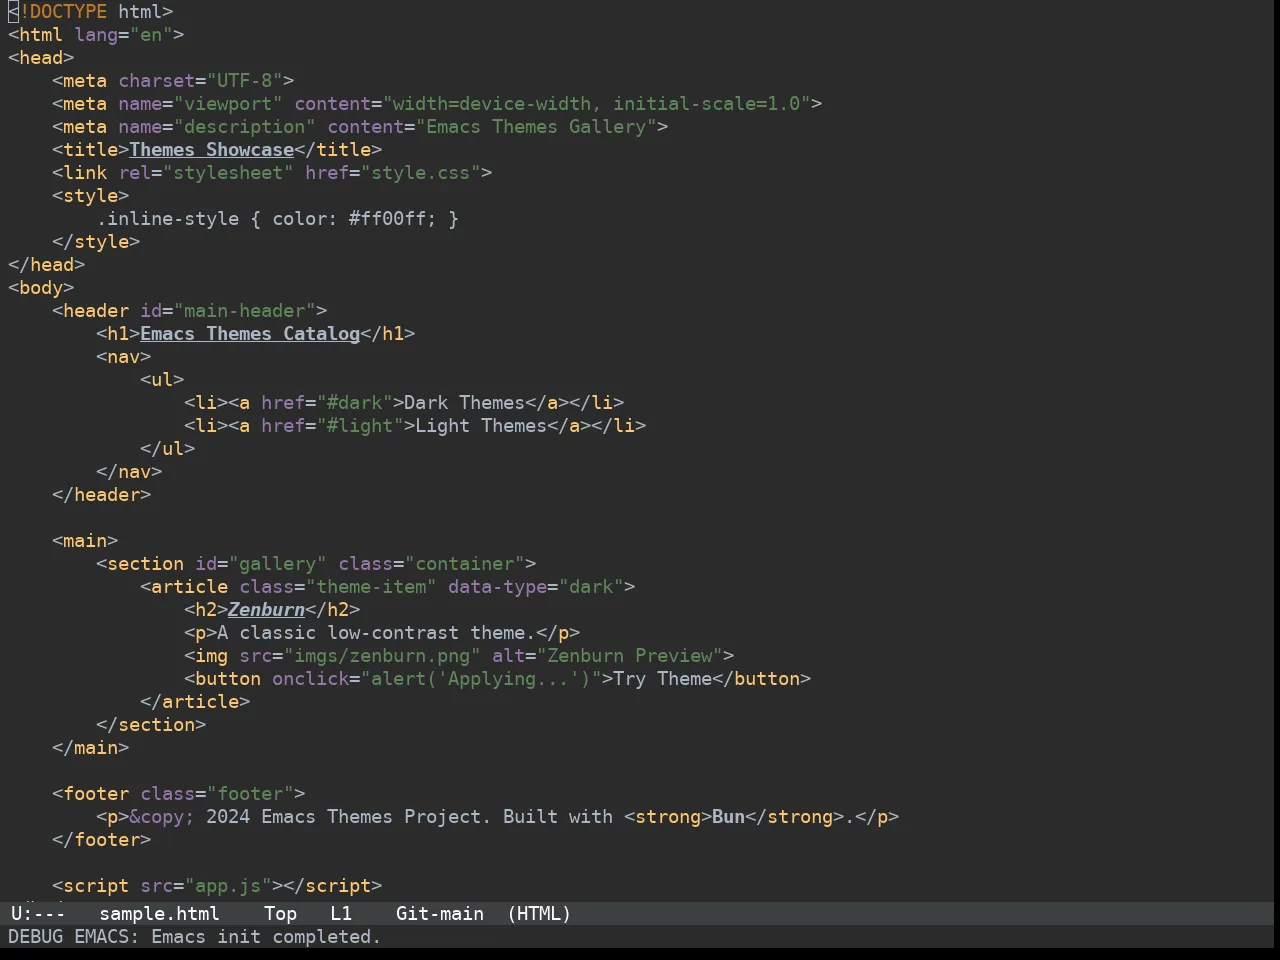
Task: Click 'A classic low-contrast theme.' paragraph text
Action: (376, 633)
